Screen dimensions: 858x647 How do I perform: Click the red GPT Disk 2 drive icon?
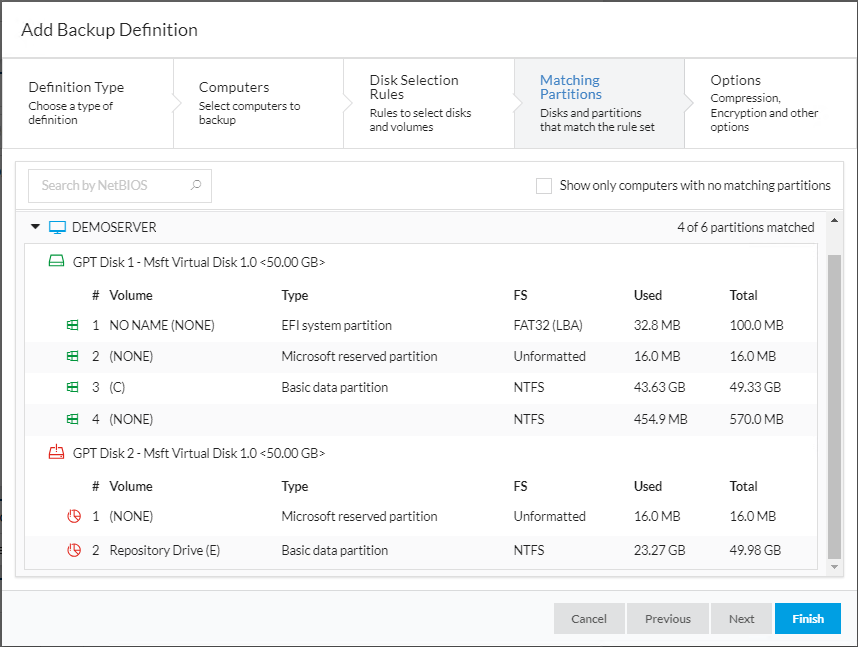57,453
